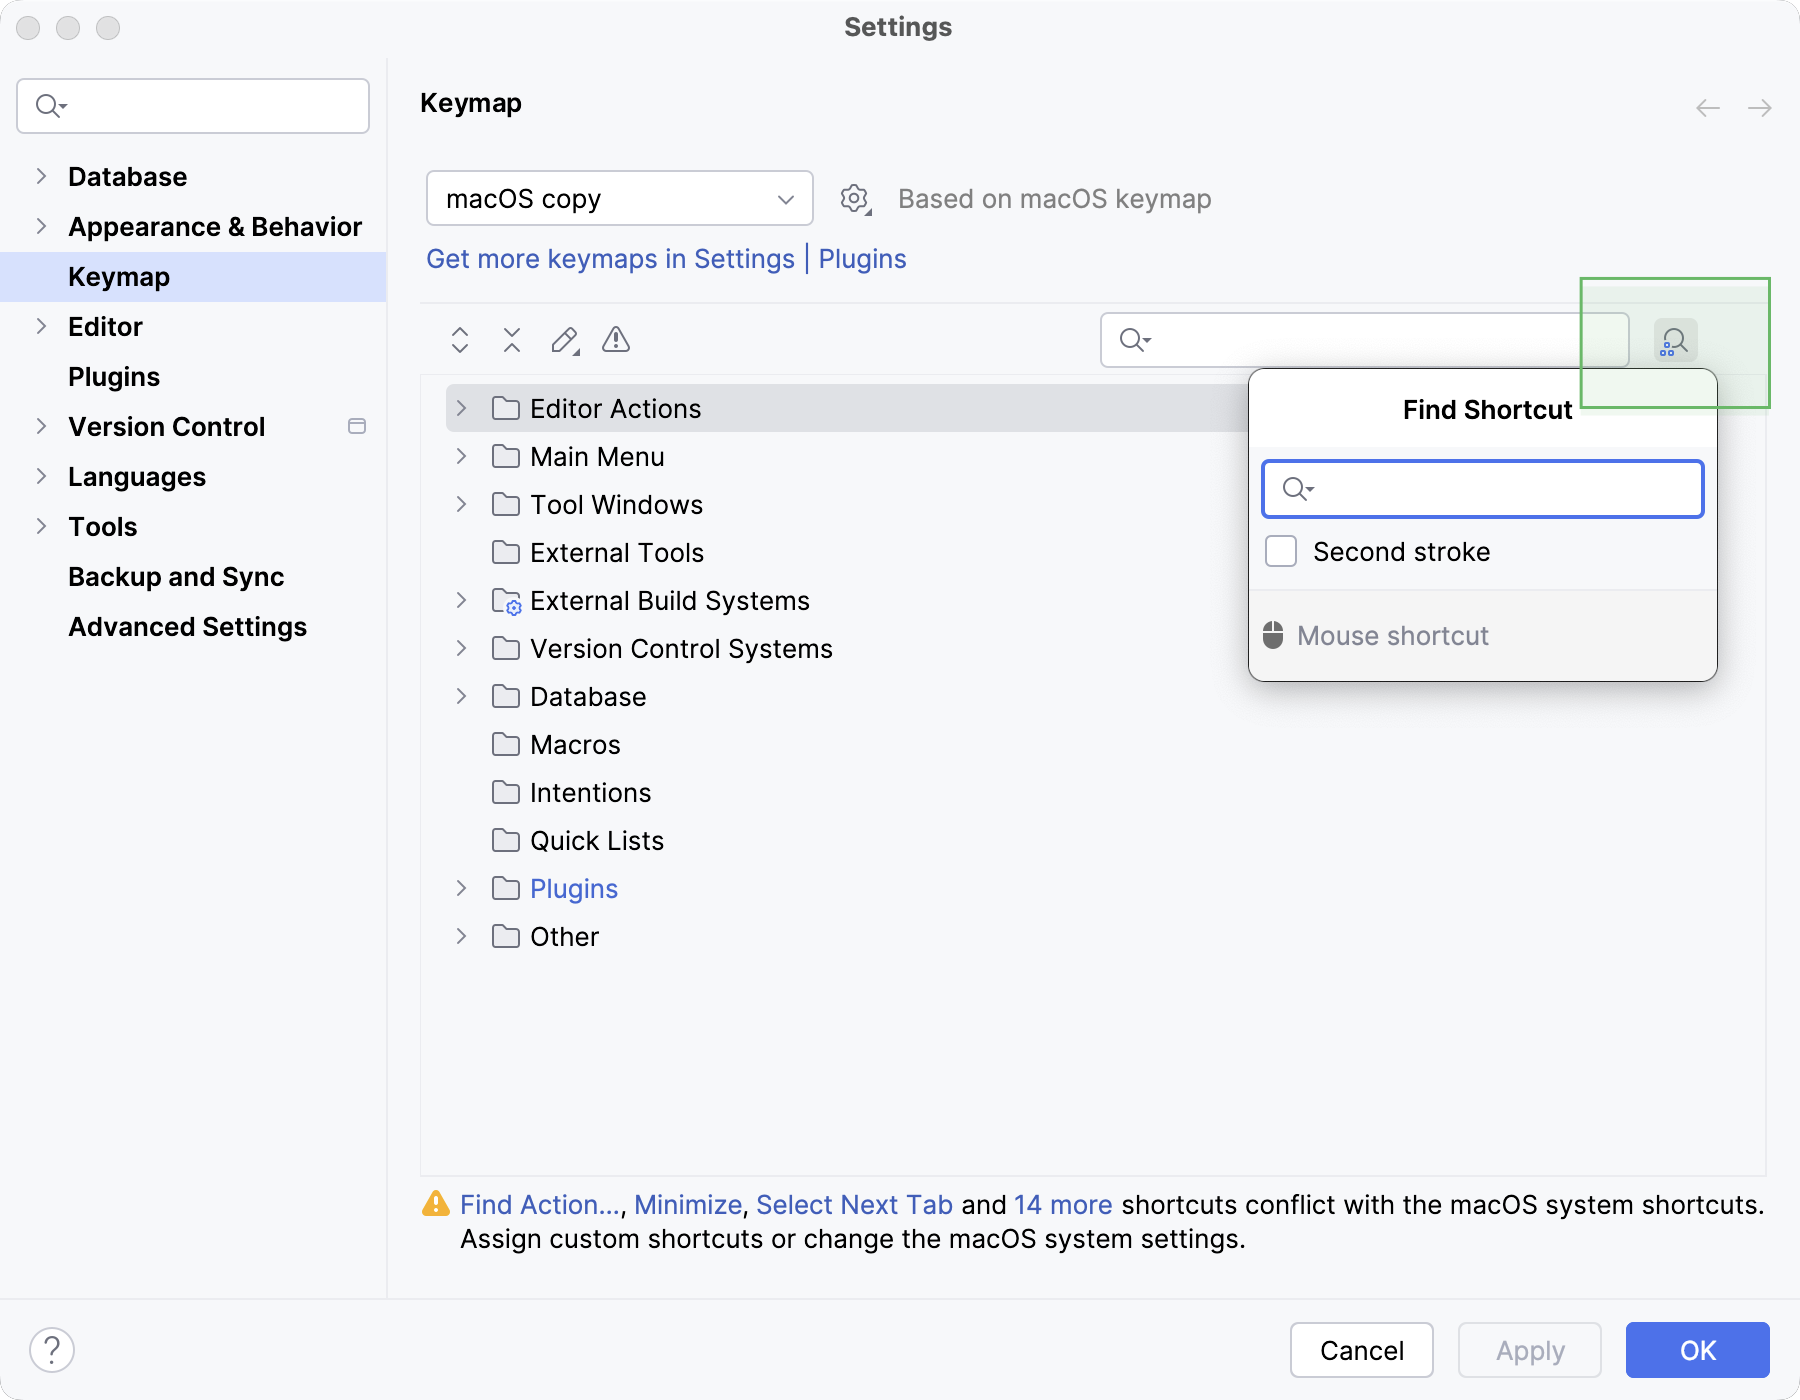Open Appearance & Behavior settings section
Image resolution: width=1800 pixels, height=1400 pixels.
214,226
